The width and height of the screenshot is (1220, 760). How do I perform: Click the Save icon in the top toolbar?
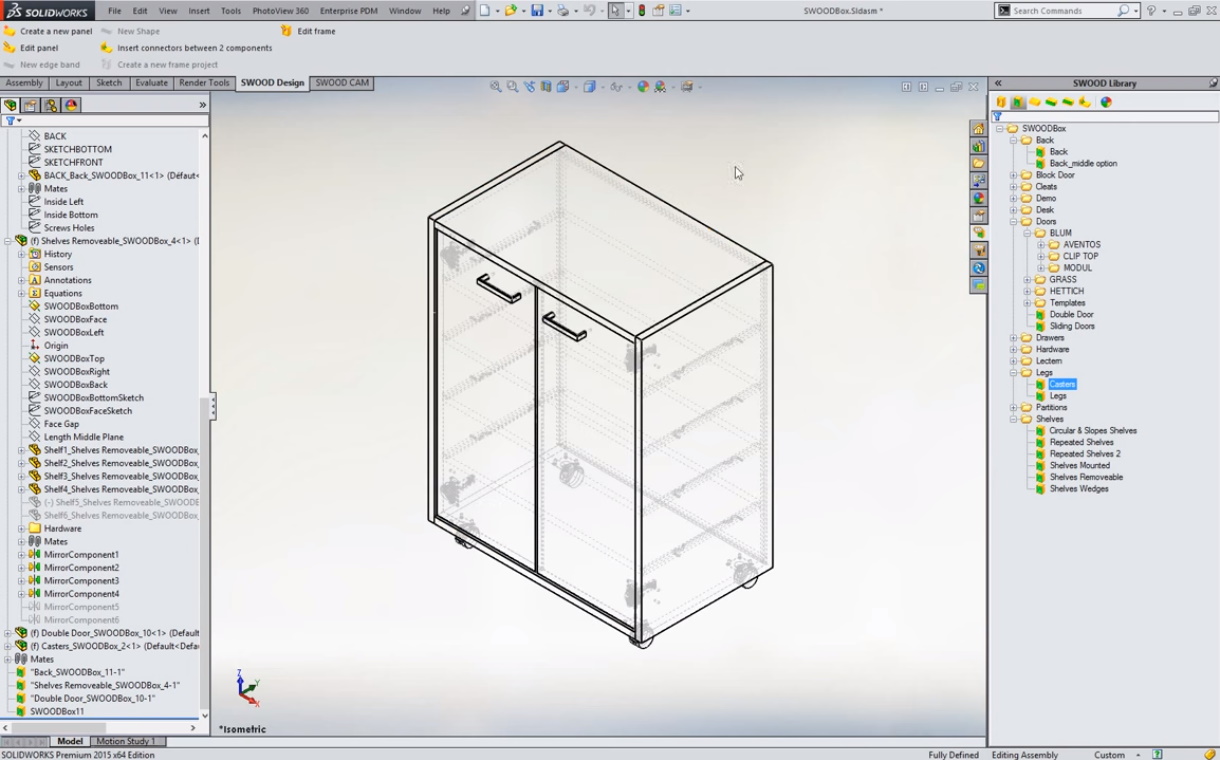tap(537, 11)
